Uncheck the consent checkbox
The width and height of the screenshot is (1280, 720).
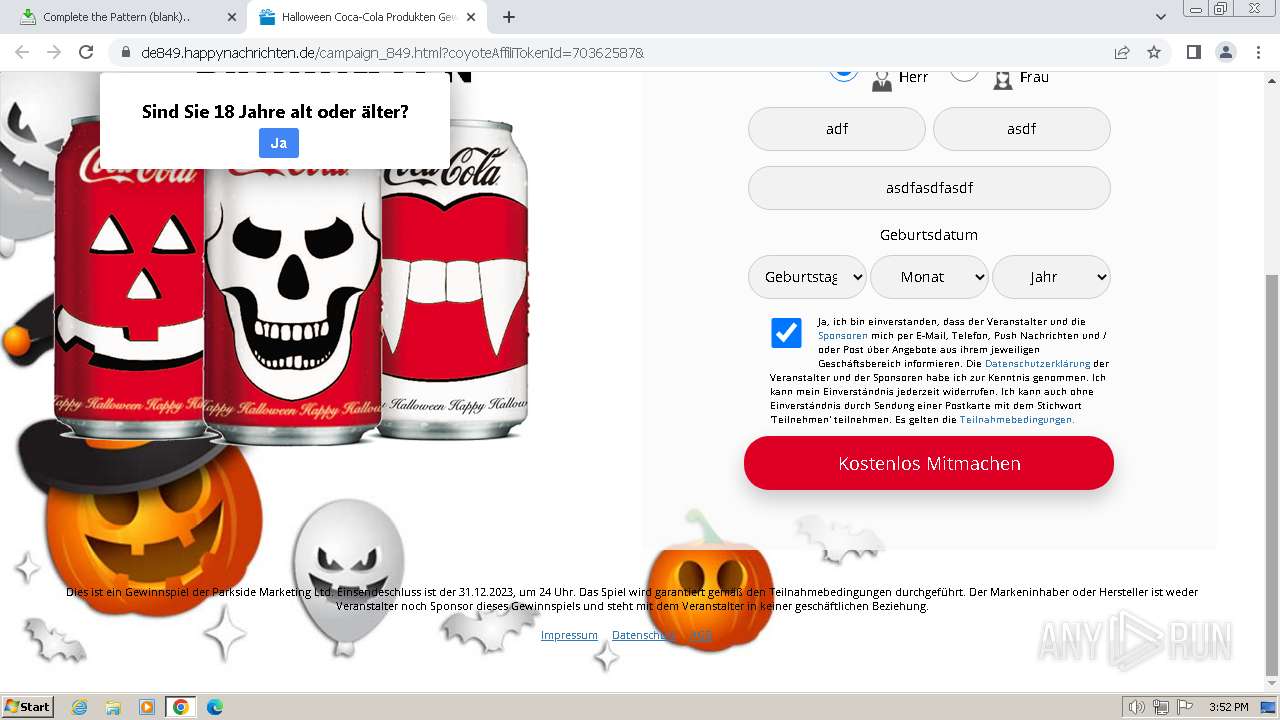pyautogui.click(x=786, y=333)
